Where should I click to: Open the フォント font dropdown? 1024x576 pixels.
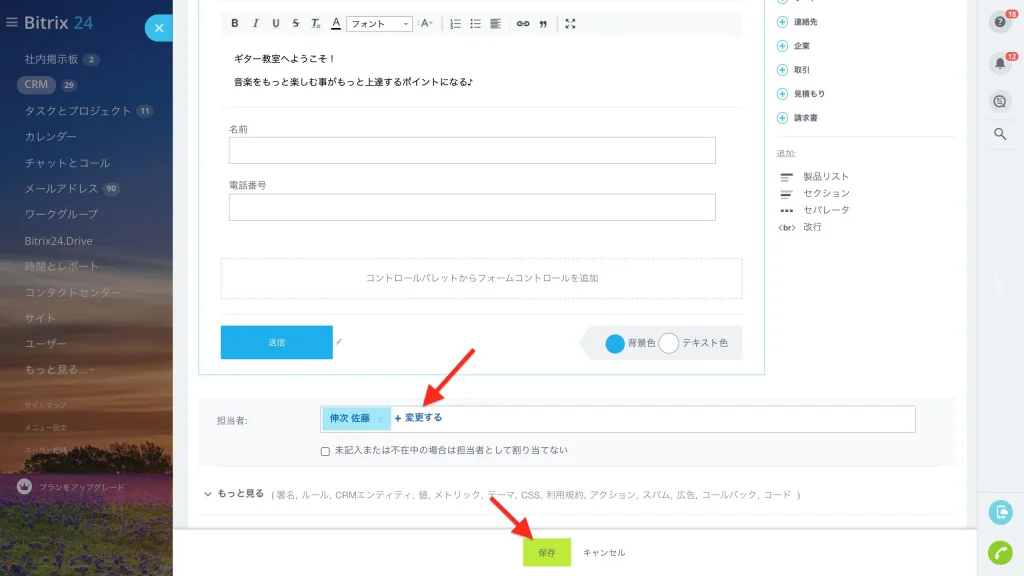click(x=379, y=24)
